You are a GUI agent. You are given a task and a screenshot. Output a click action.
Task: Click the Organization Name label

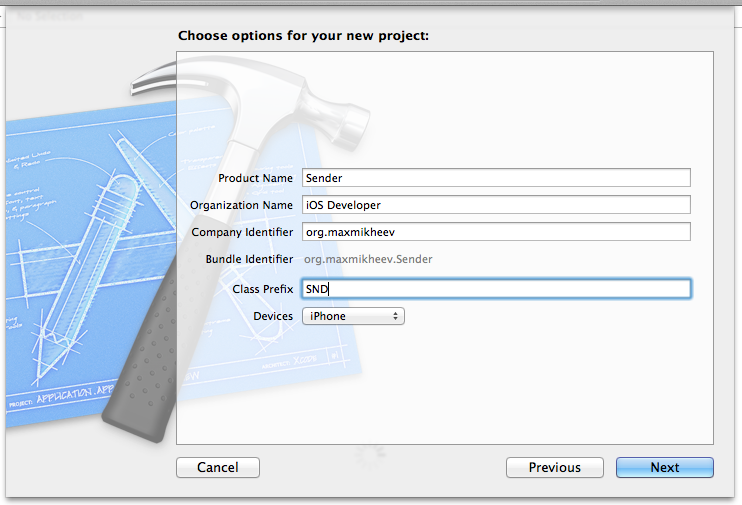(x=241, y=205)
